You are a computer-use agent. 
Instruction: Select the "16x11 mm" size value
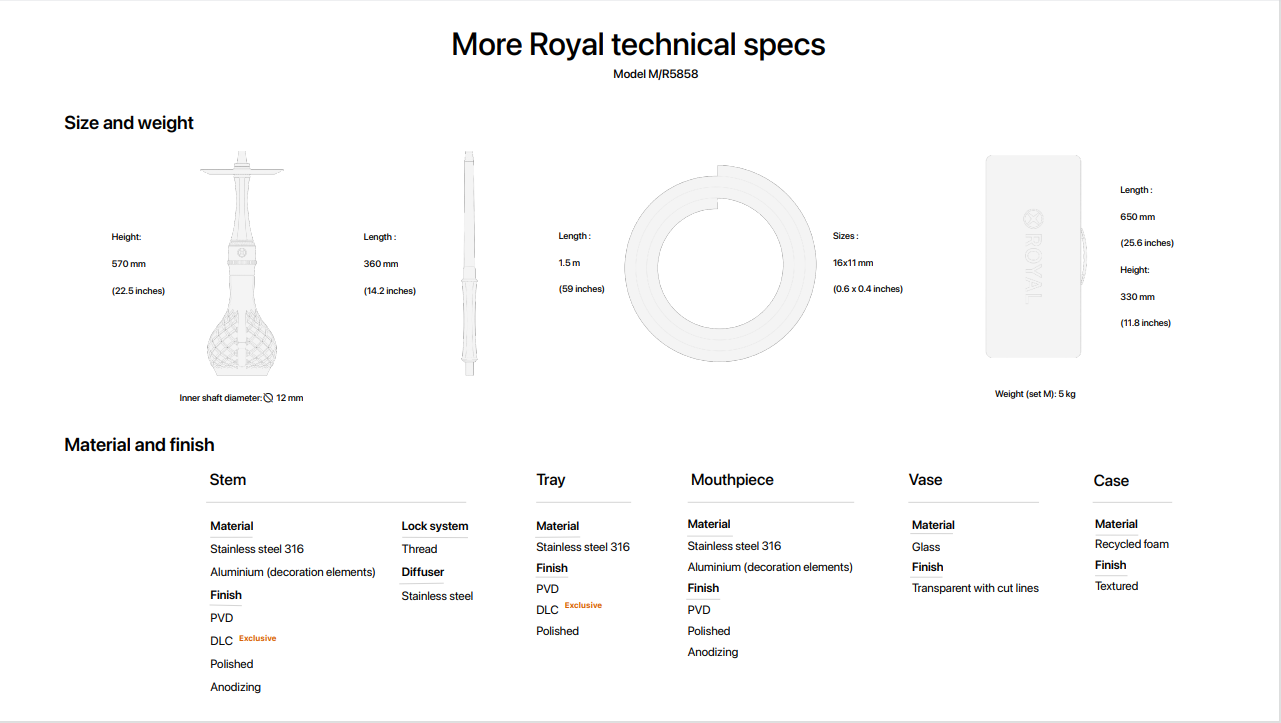point(853,263)
